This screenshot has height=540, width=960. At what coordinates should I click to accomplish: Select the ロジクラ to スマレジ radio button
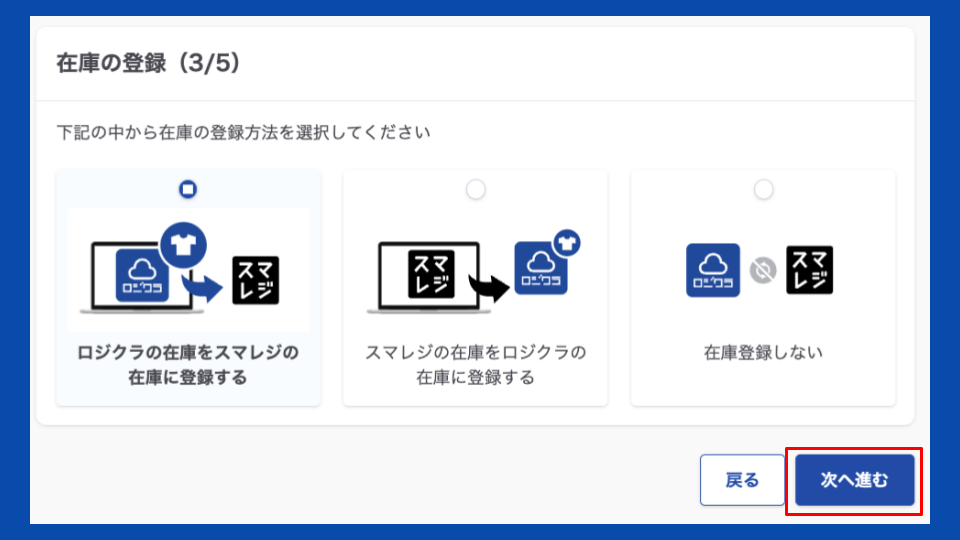[187, 189]
